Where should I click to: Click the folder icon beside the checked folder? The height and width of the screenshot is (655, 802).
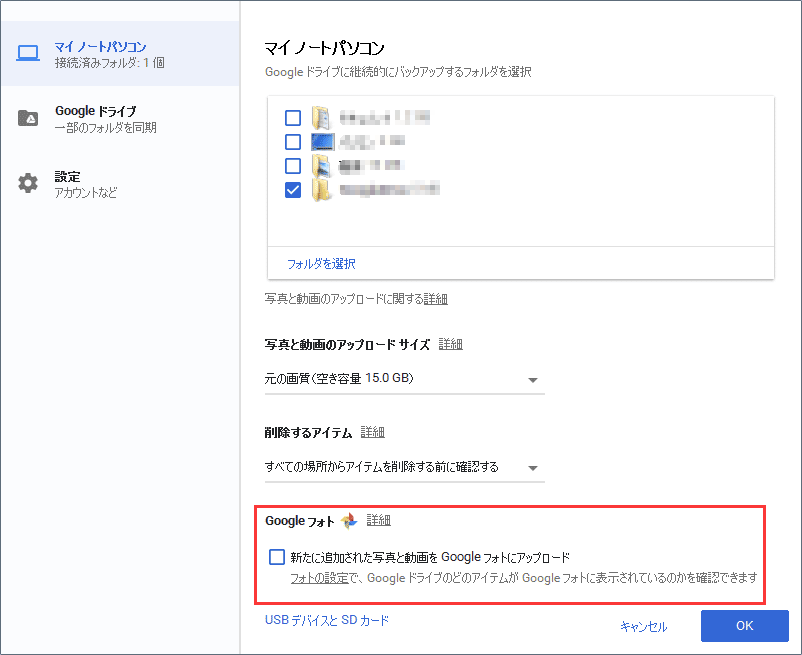(320, 190)
